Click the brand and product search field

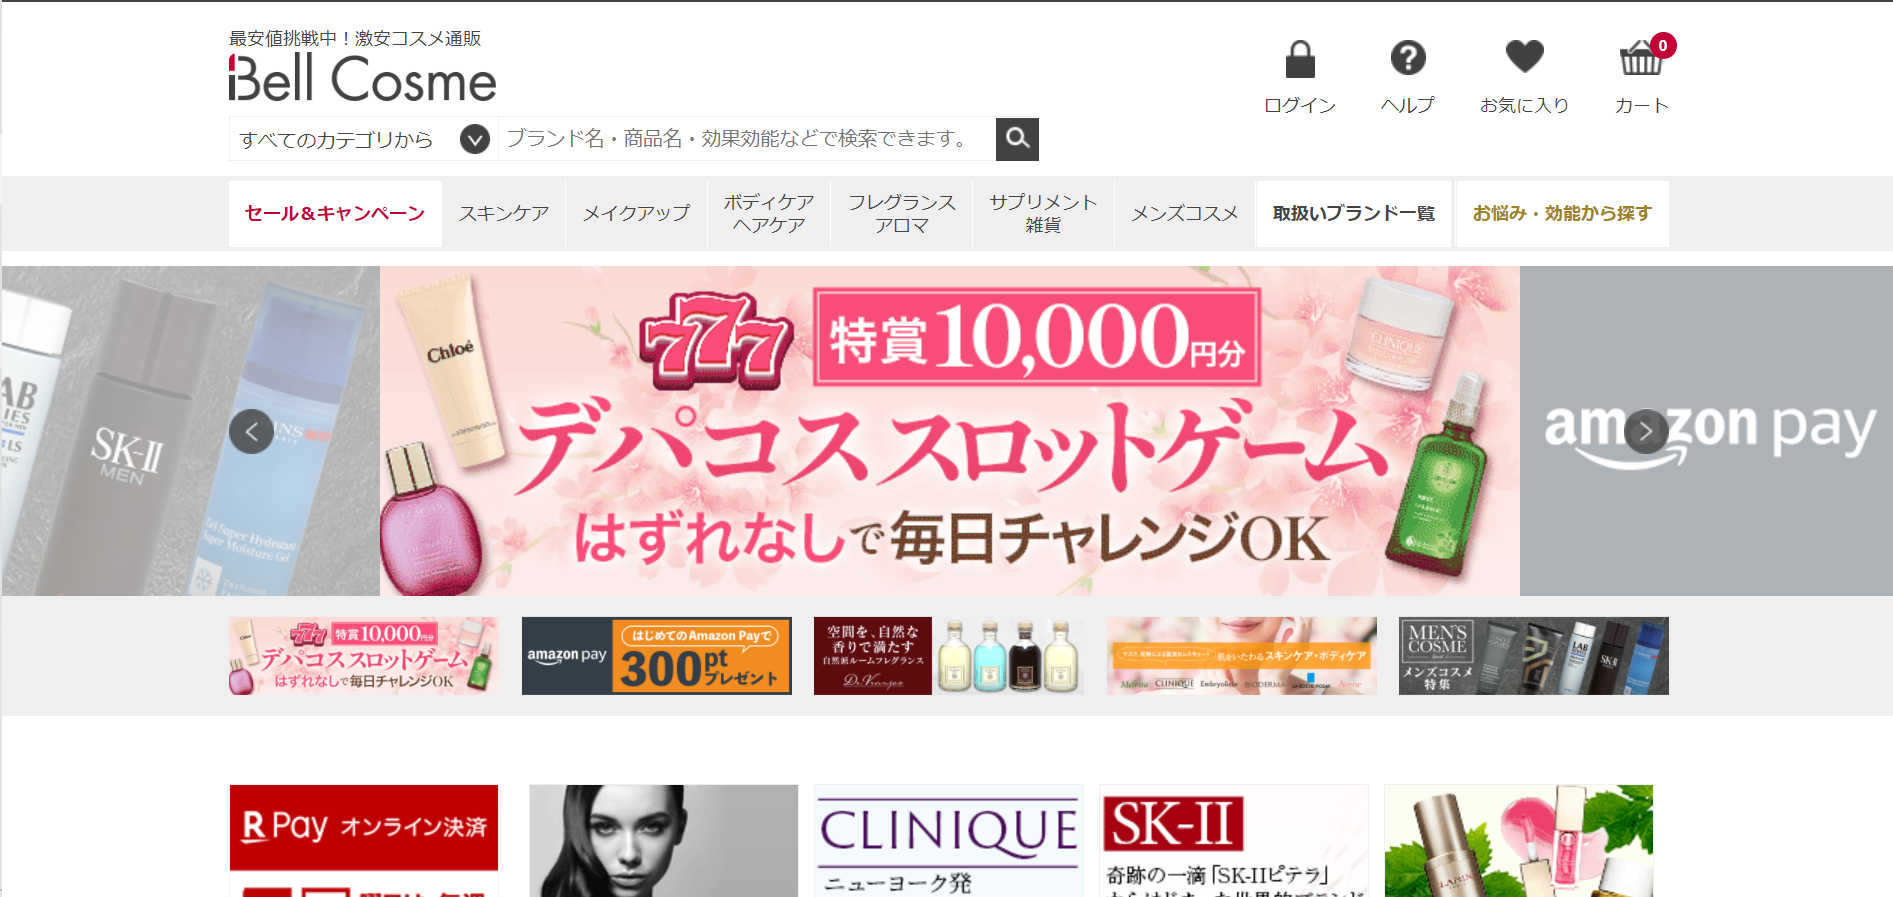pos(746,139)
